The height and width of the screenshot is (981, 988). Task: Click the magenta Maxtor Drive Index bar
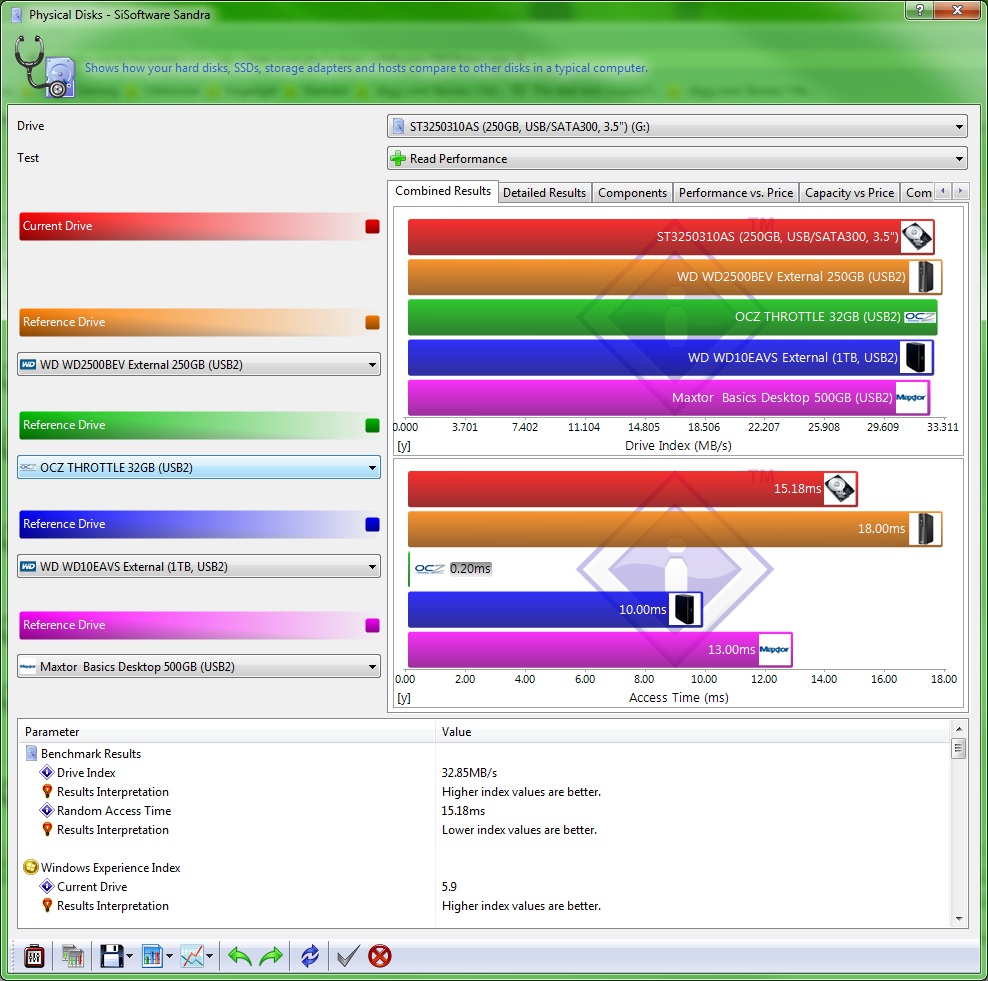[x=669, y=398]
